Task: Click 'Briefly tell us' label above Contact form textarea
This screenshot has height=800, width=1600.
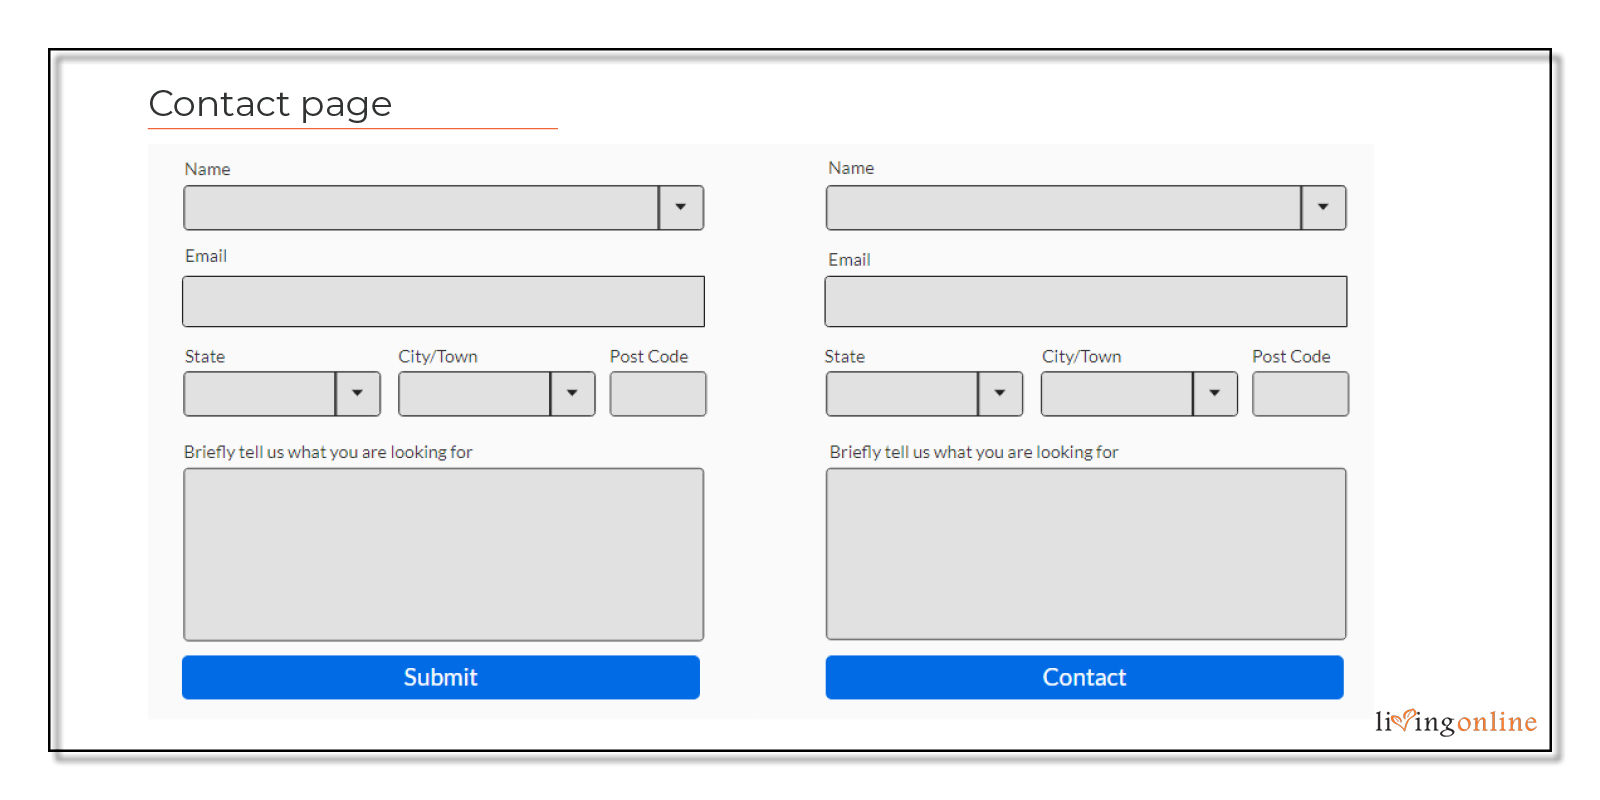Action: (x=974, y=452)
